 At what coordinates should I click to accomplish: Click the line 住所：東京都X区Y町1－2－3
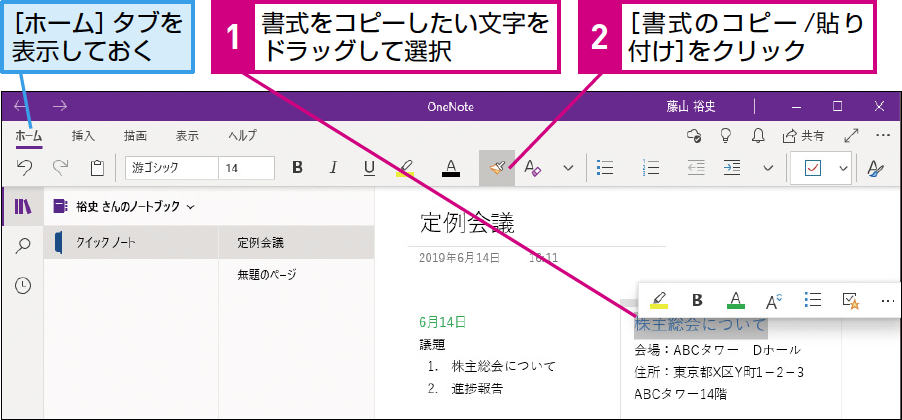719,372
